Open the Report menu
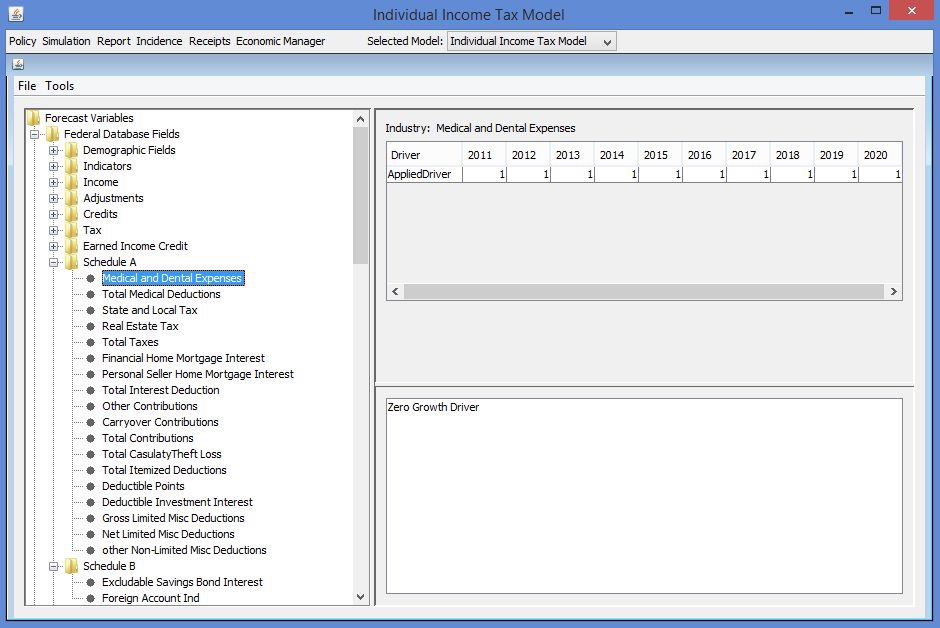Screen dimensions: 940x628 [113, 41]
